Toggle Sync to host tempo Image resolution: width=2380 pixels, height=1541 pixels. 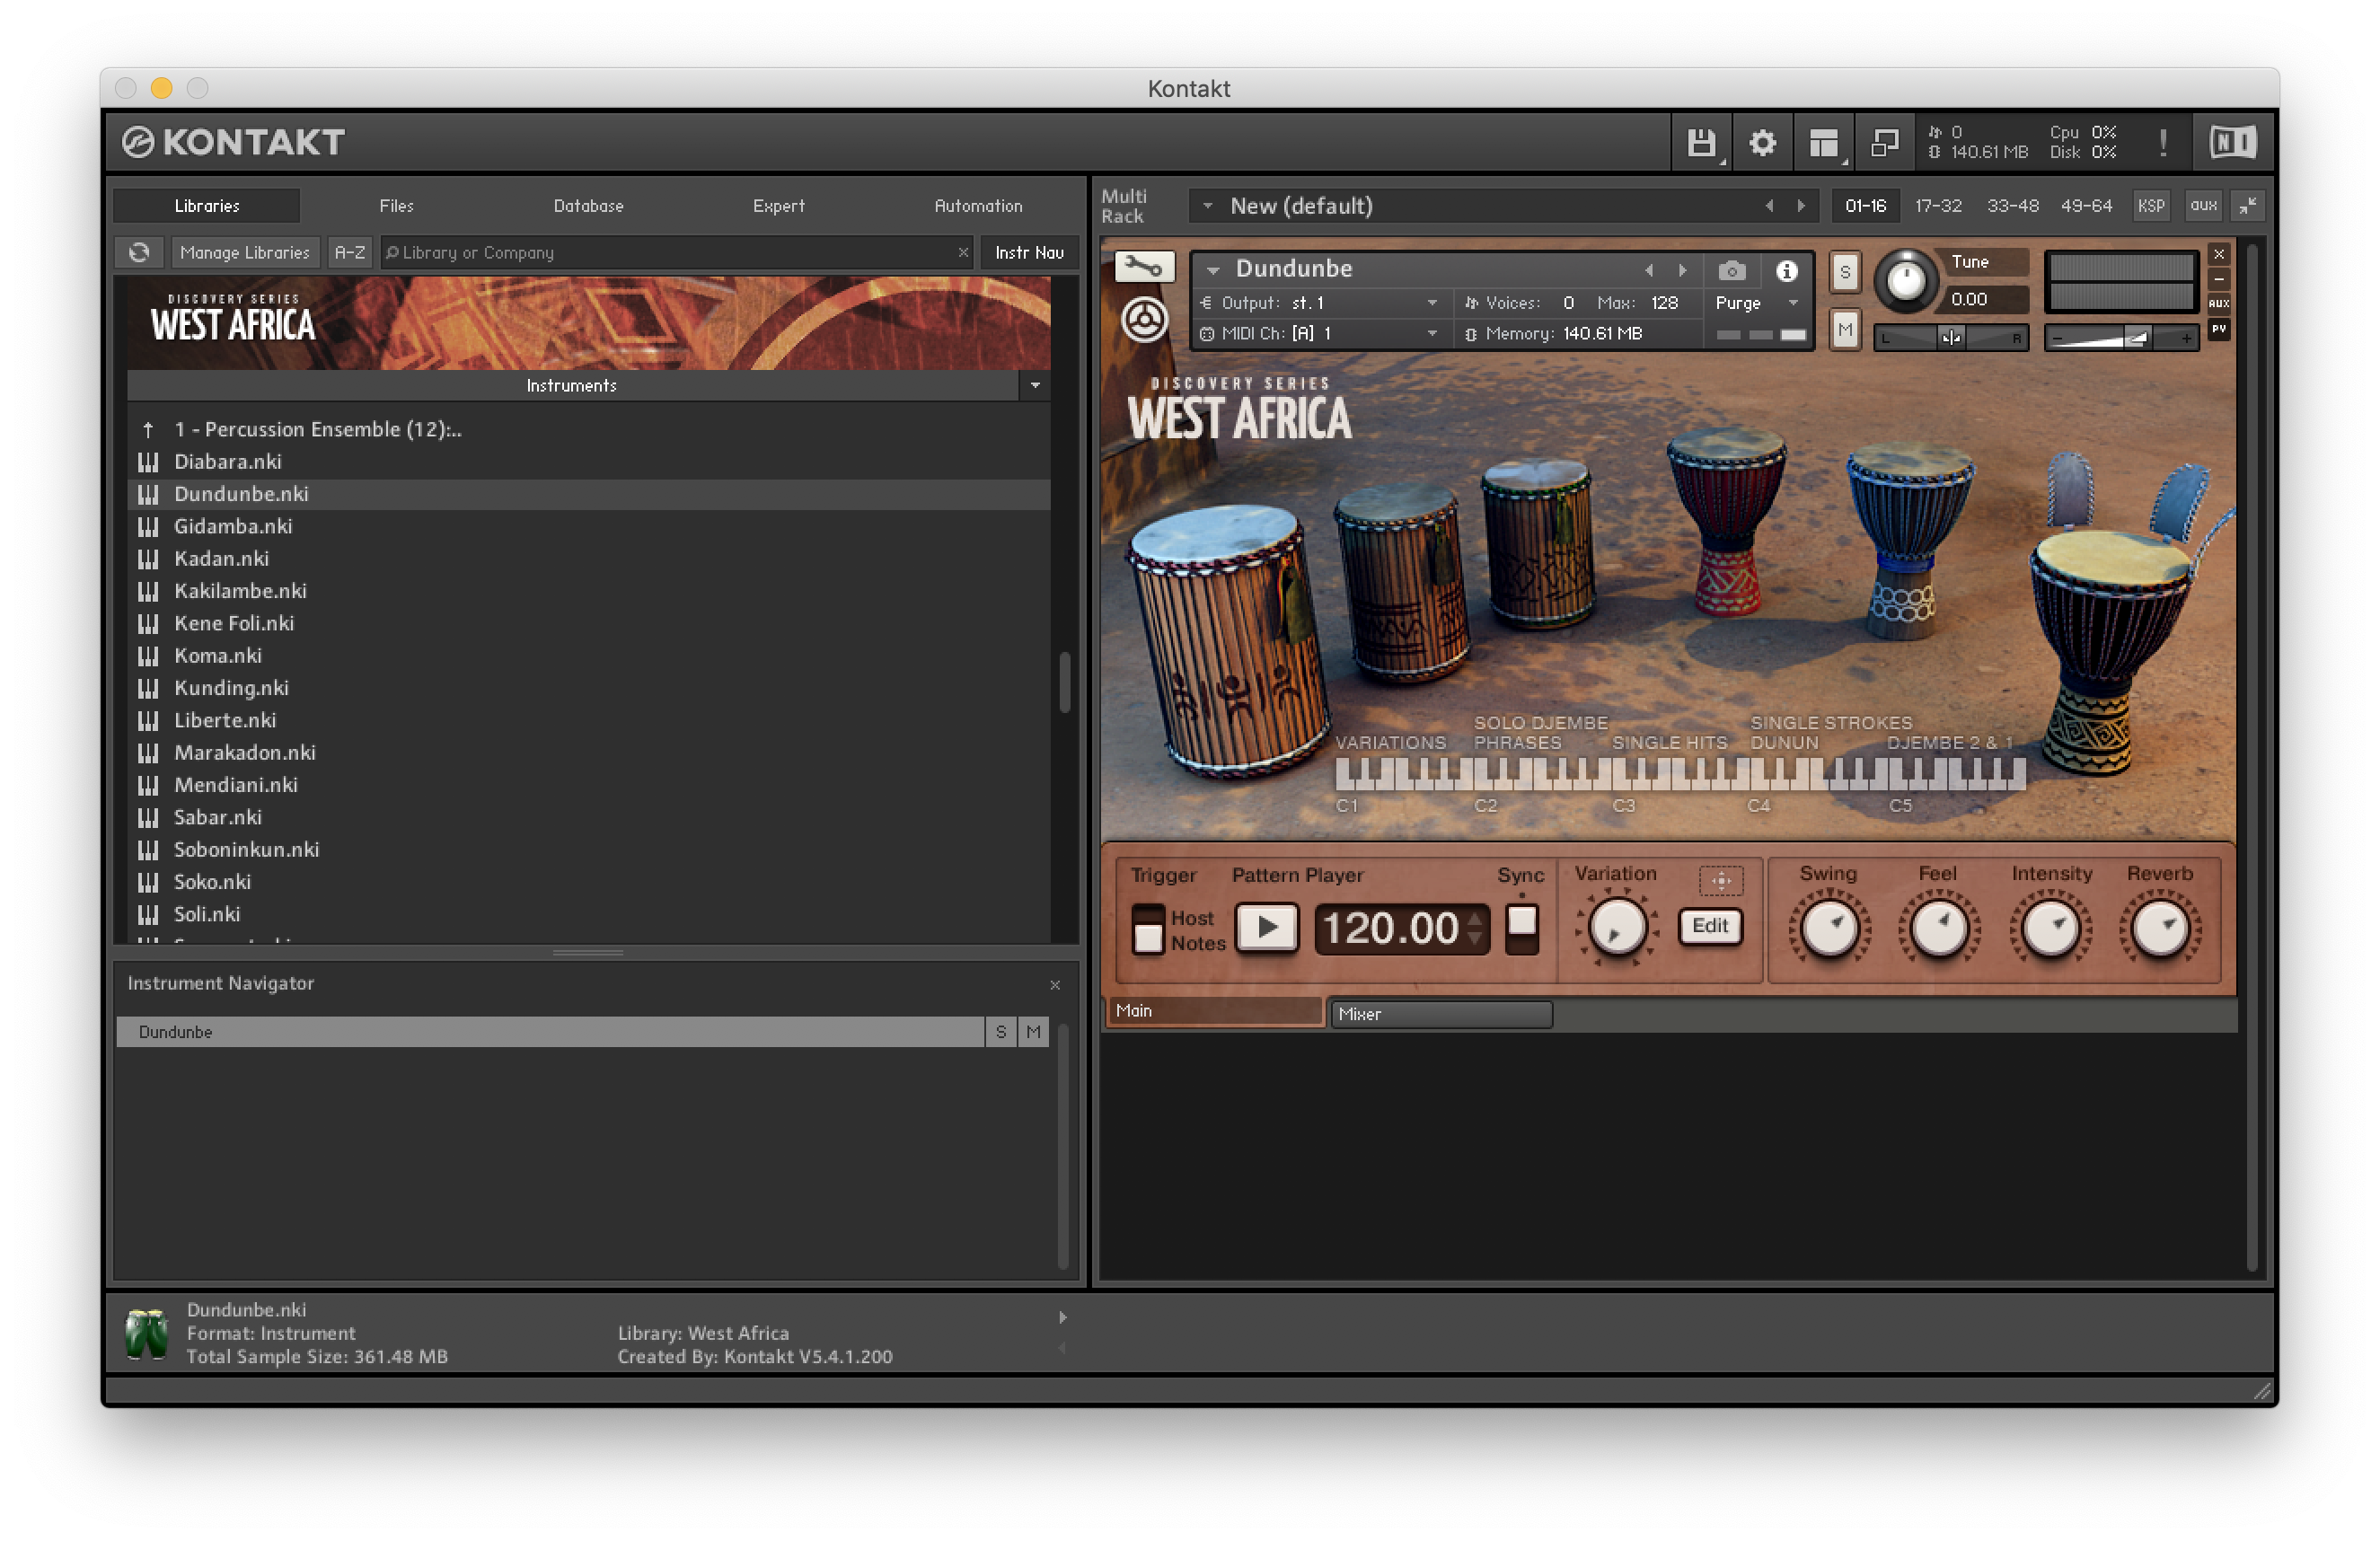click(1522, 929)
